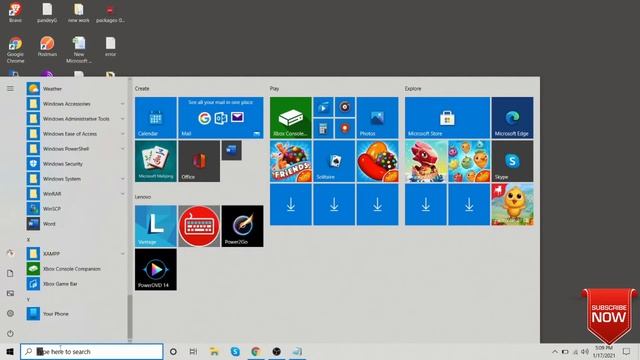Launch Candy Crush Saga tile
The image size is (640, 360).
(377, 161)
